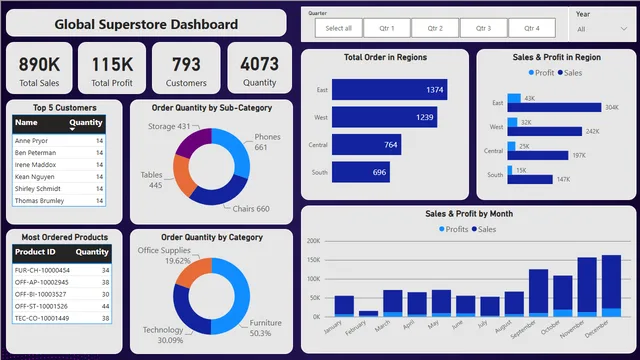The width and height of the screenshot is (640, 360).
Task: Click the East 43K profit bar
Action: (514, 98)
